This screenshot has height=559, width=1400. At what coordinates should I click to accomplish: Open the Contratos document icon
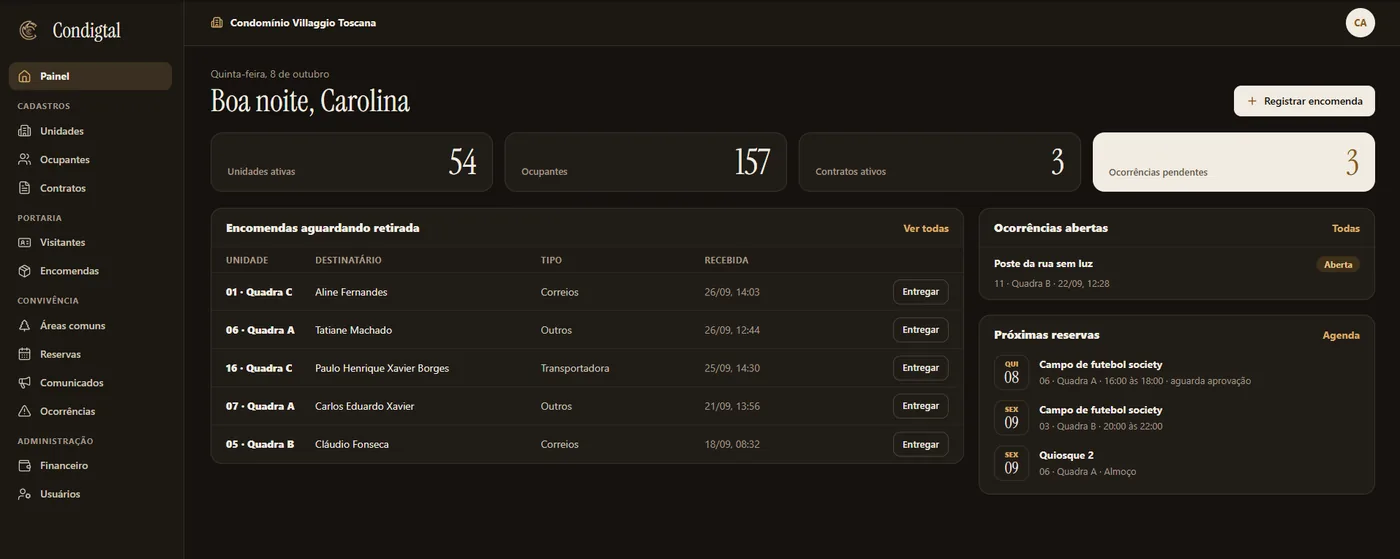click(x=25, y=188)
